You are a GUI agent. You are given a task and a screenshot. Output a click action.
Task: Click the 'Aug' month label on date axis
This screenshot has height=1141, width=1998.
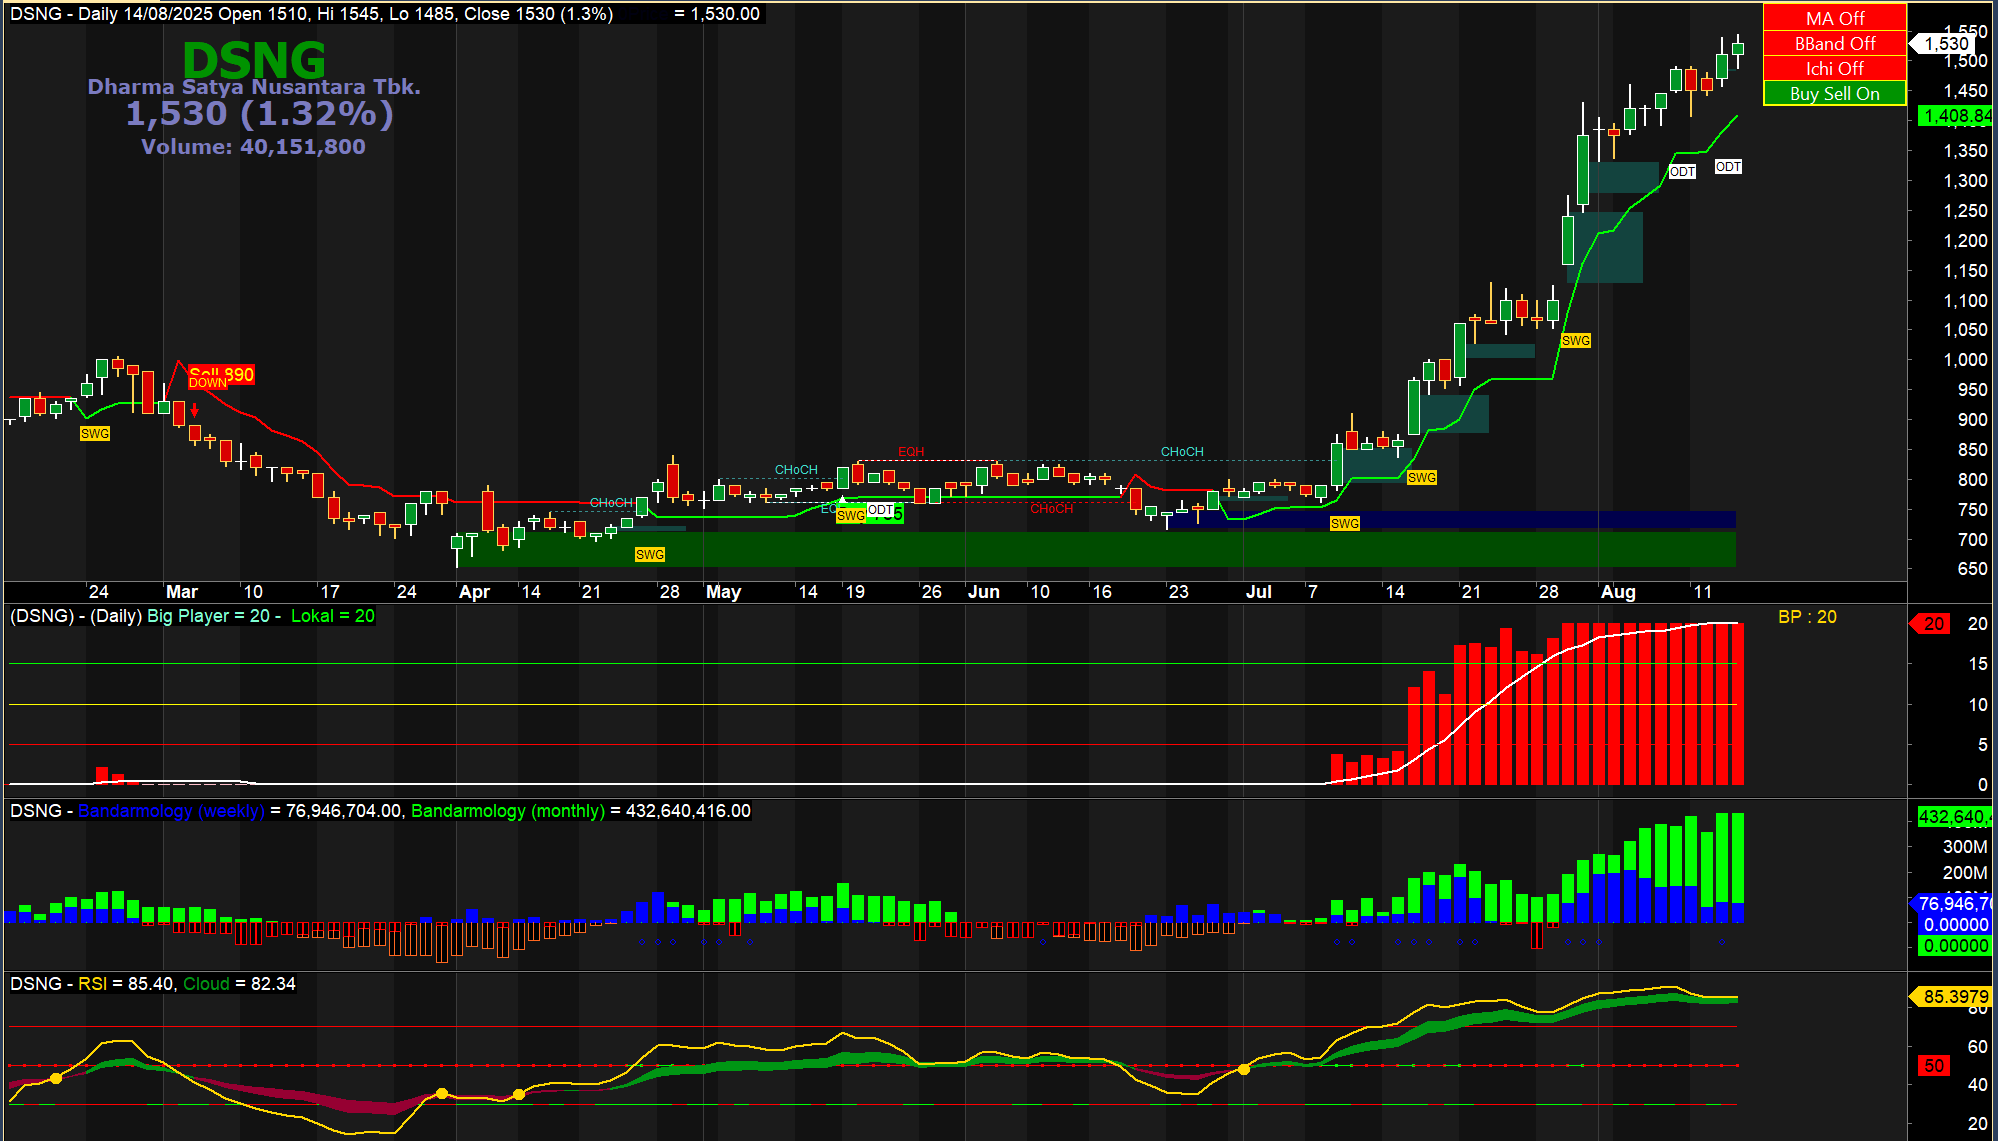click(1618, 592)
